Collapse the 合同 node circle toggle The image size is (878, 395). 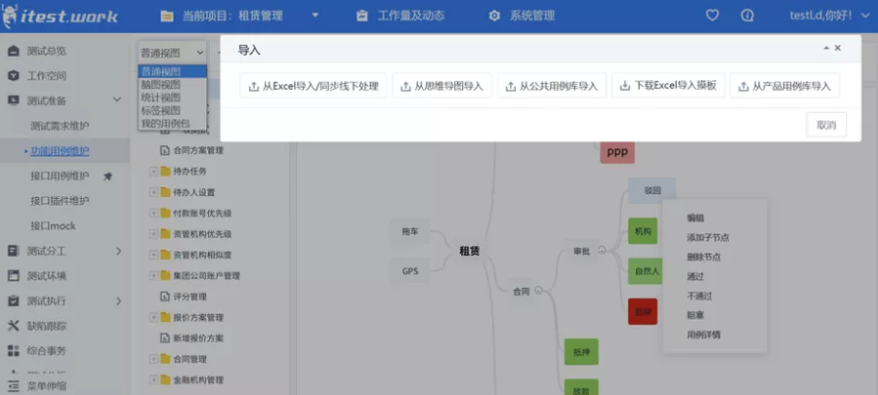(538, 290)
